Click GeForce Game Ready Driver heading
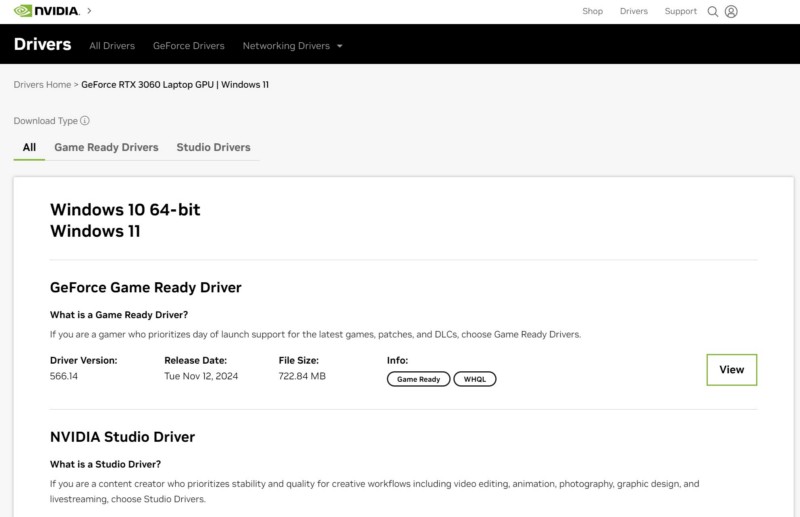The image size is (800, 517). point(145,287)
